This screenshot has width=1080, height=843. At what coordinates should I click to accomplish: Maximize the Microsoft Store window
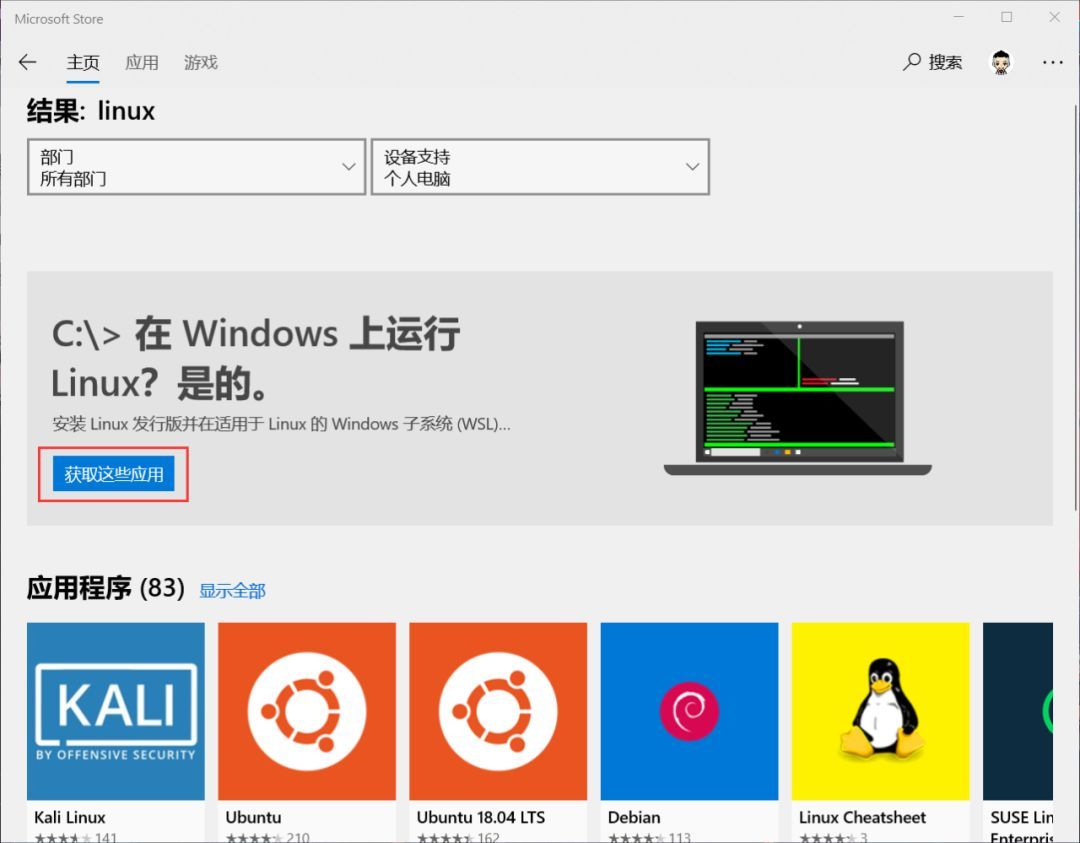(x=1006, y=17)
